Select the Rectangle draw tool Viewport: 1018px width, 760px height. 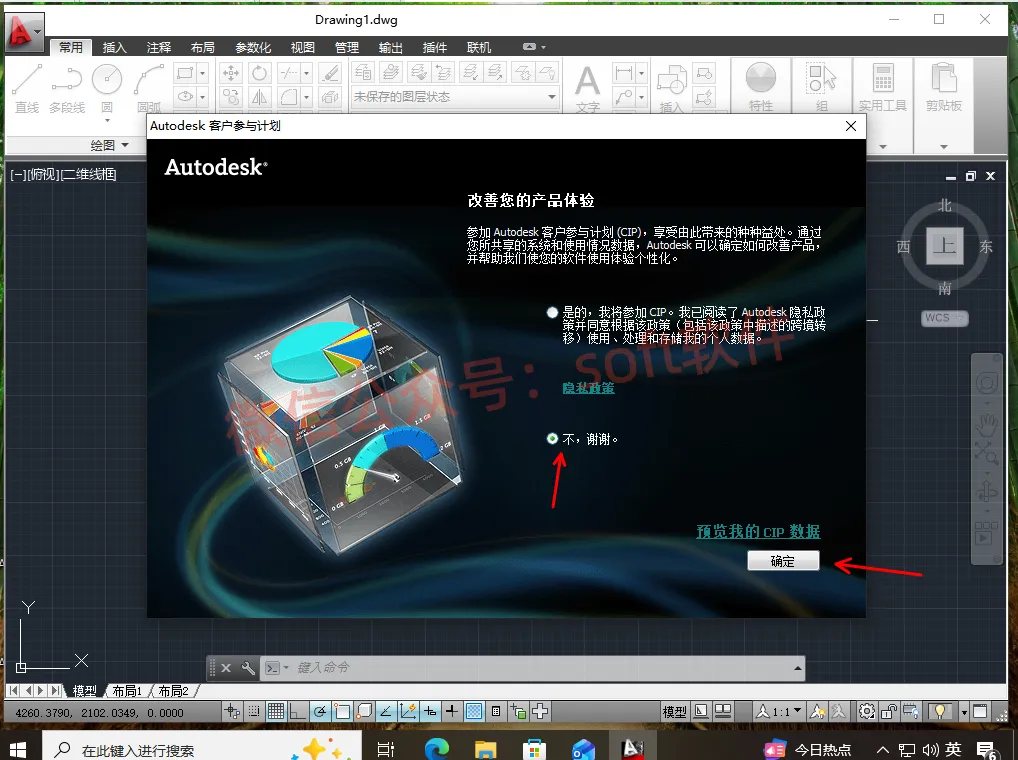point(186,73)
